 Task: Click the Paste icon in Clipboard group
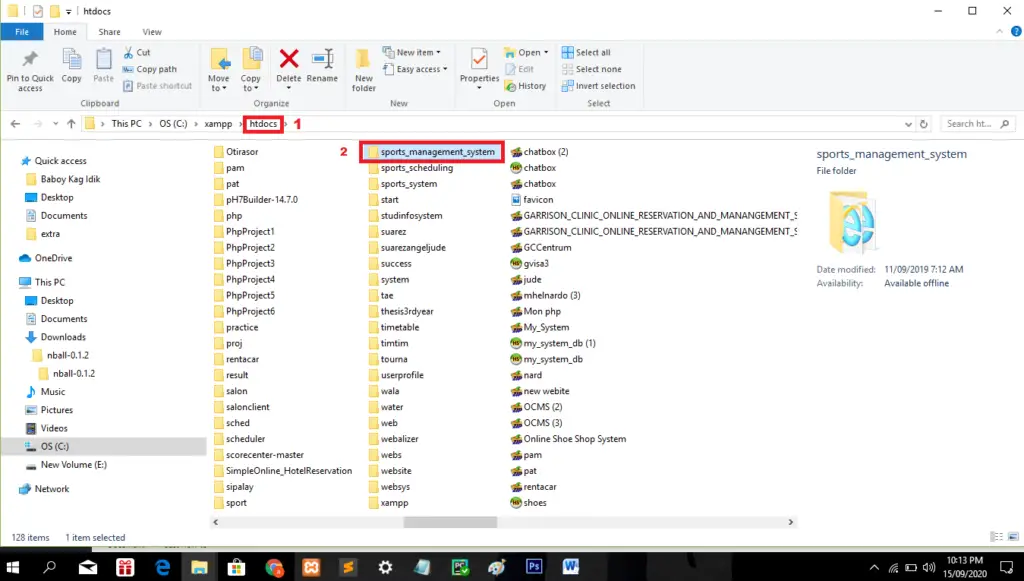point(103,66)
